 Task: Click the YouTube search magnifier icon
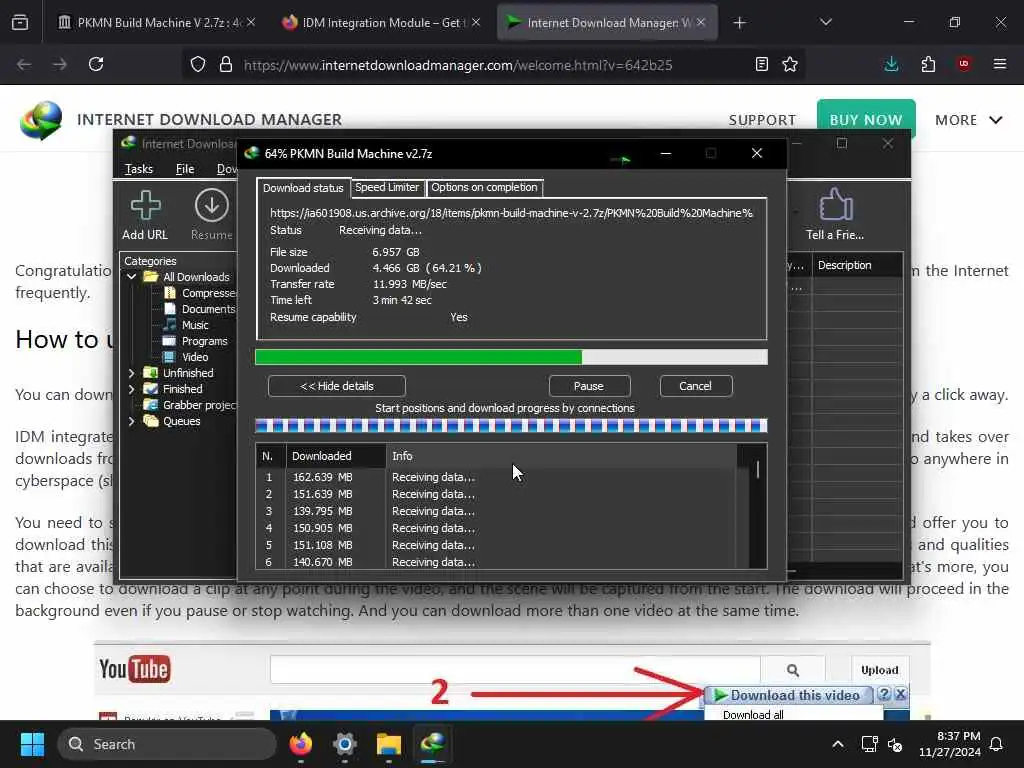coord(793,670)
